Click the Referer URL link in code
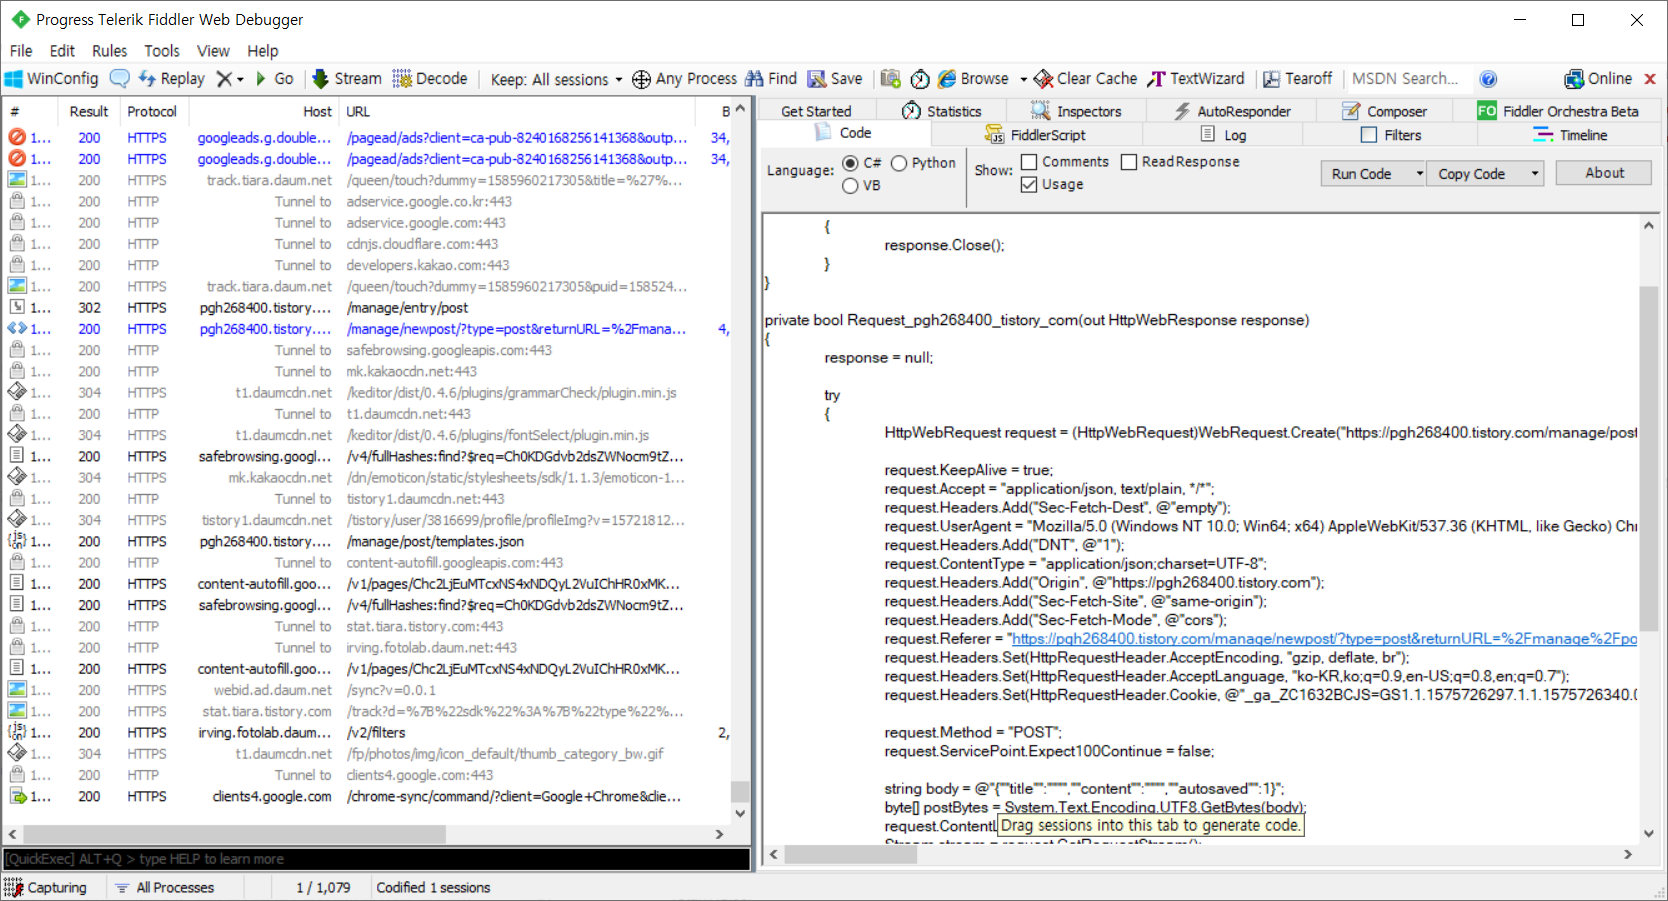This screenshot has width=1668, height=901. (1324, 639)
